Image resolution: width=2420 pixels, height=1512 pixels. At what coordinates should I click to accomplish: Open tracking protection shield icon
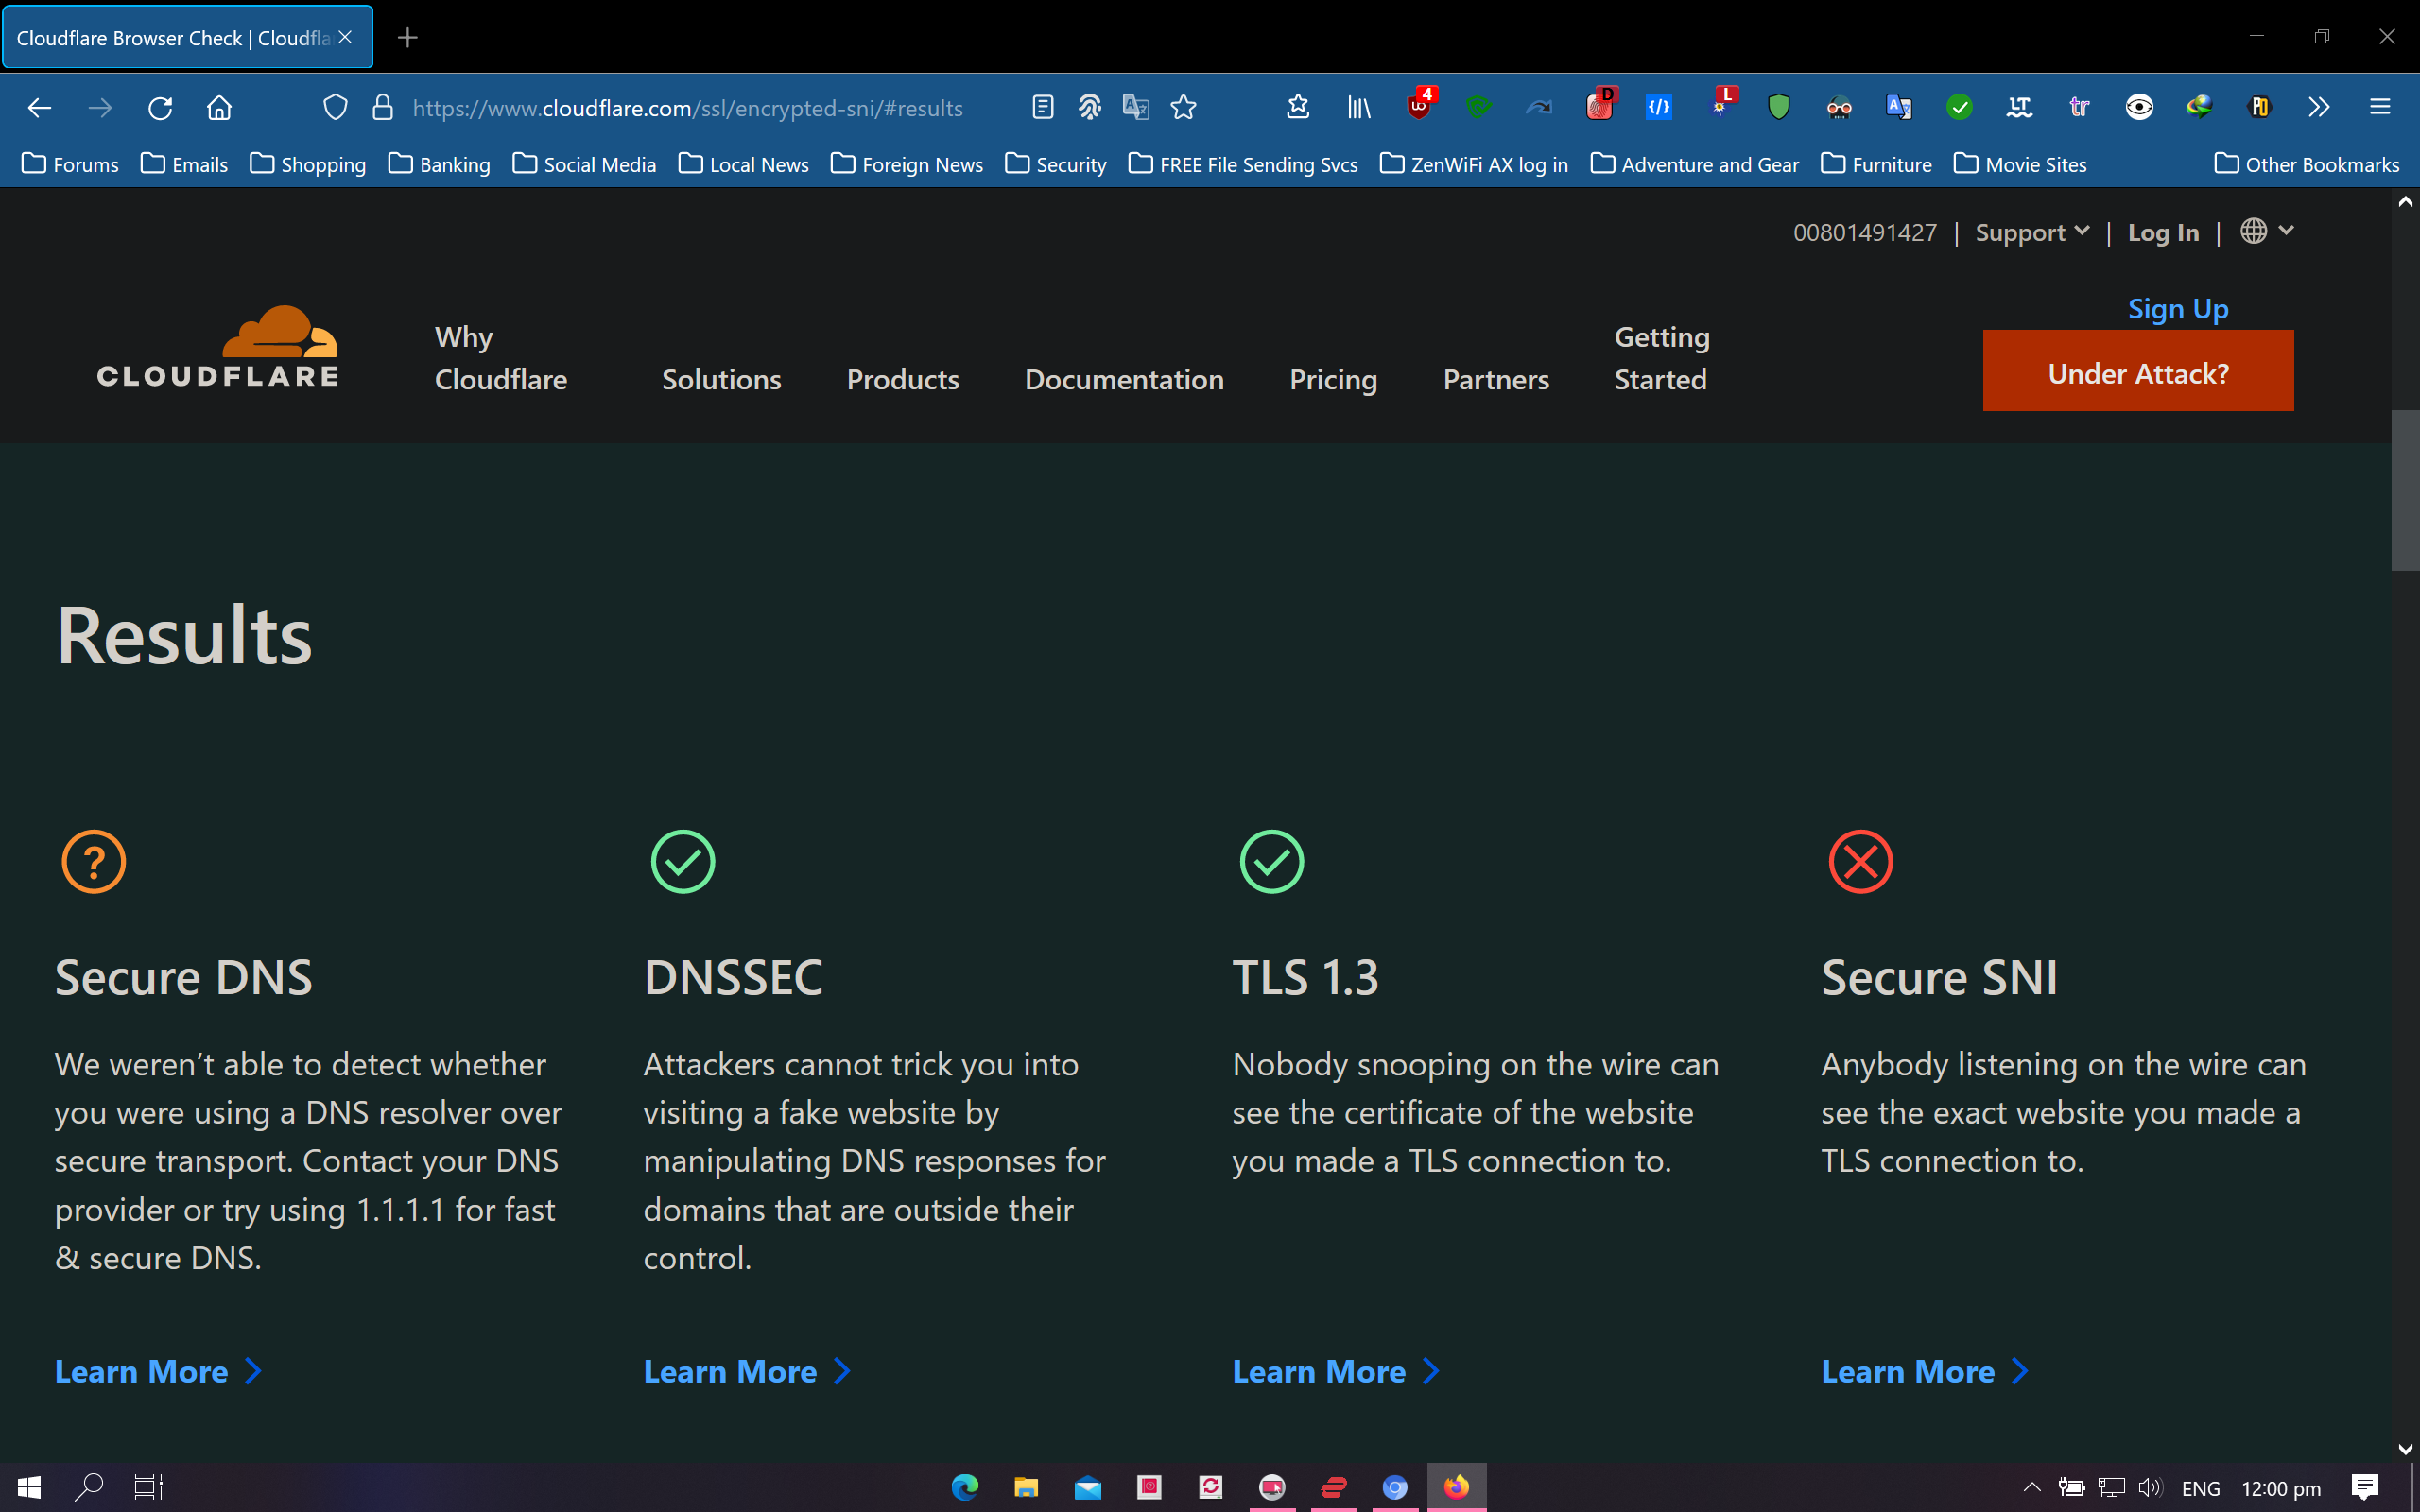pos(335,108)
